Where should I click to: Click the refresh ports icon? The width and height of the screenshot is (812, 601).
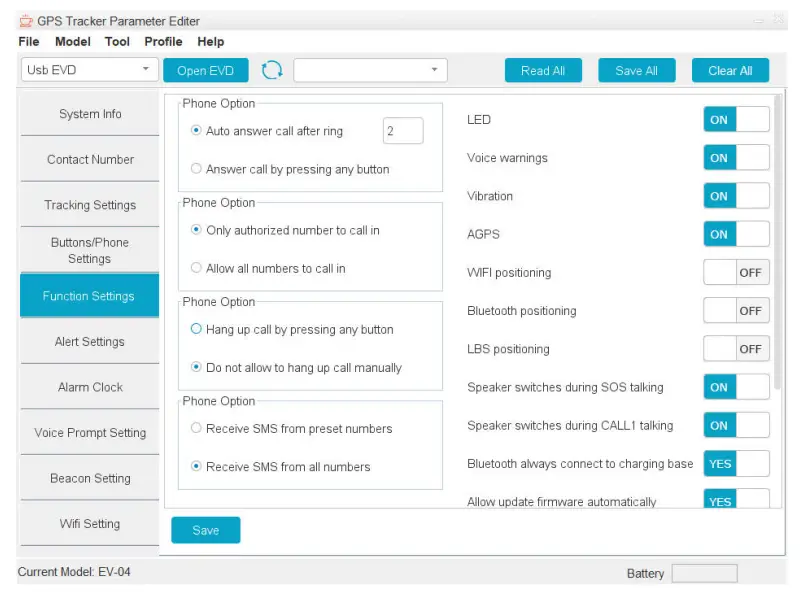[x=272, y=70]
